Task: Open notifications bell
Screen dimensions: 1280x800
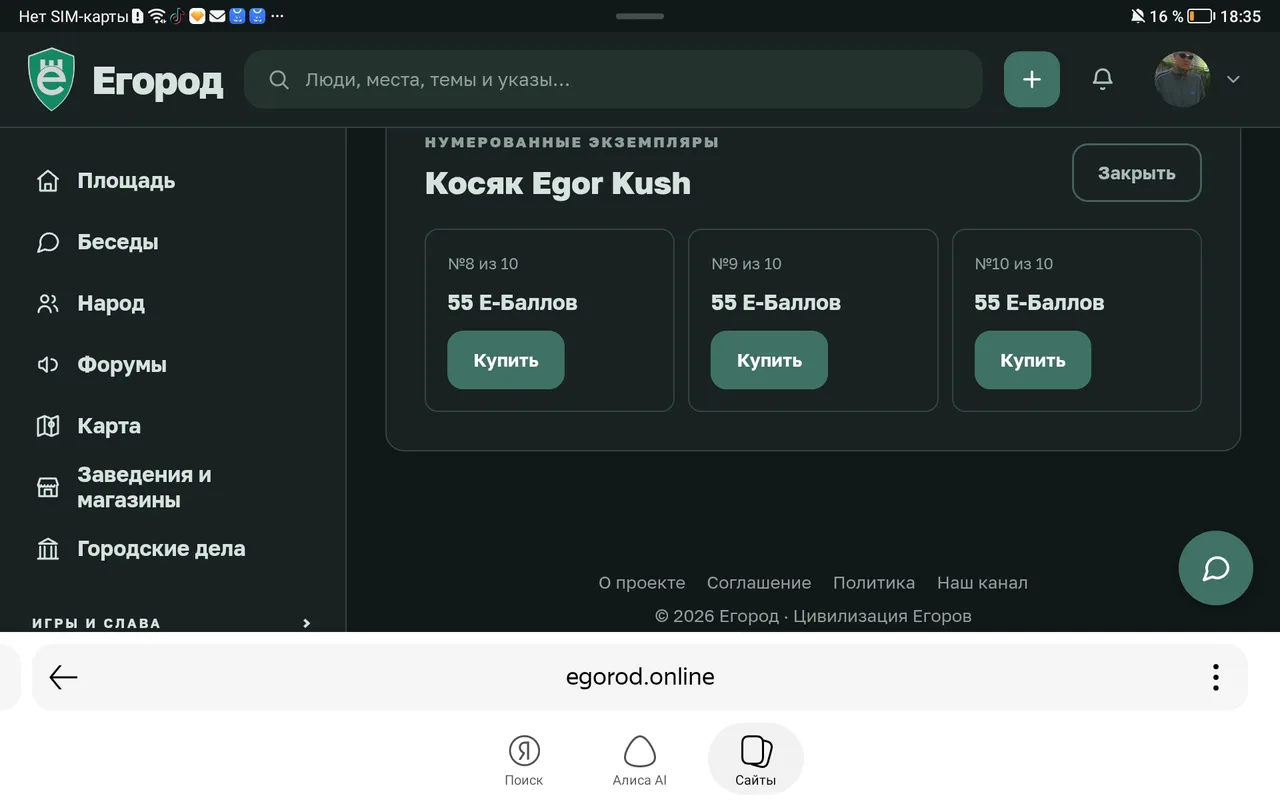Action: tap(1102, 79)
